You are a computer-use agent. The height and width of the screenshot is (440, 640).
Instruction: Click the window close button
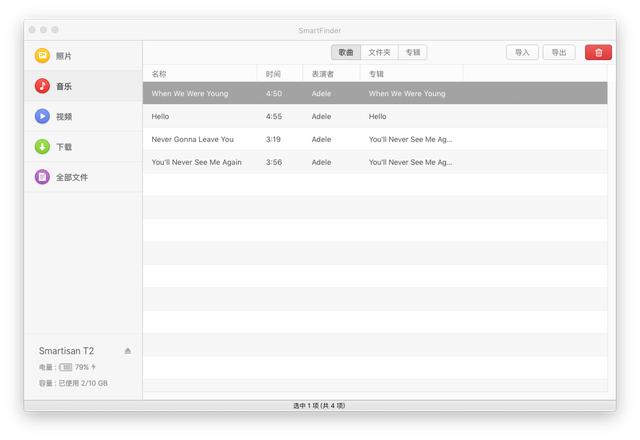coord(32,30)
